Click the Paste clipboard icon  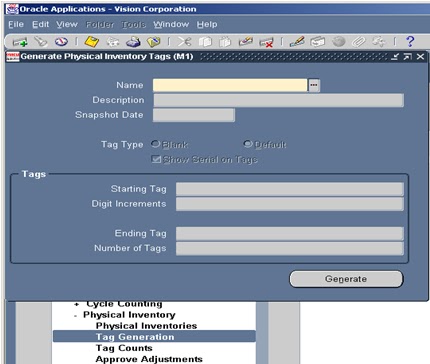tap(225, 42)
